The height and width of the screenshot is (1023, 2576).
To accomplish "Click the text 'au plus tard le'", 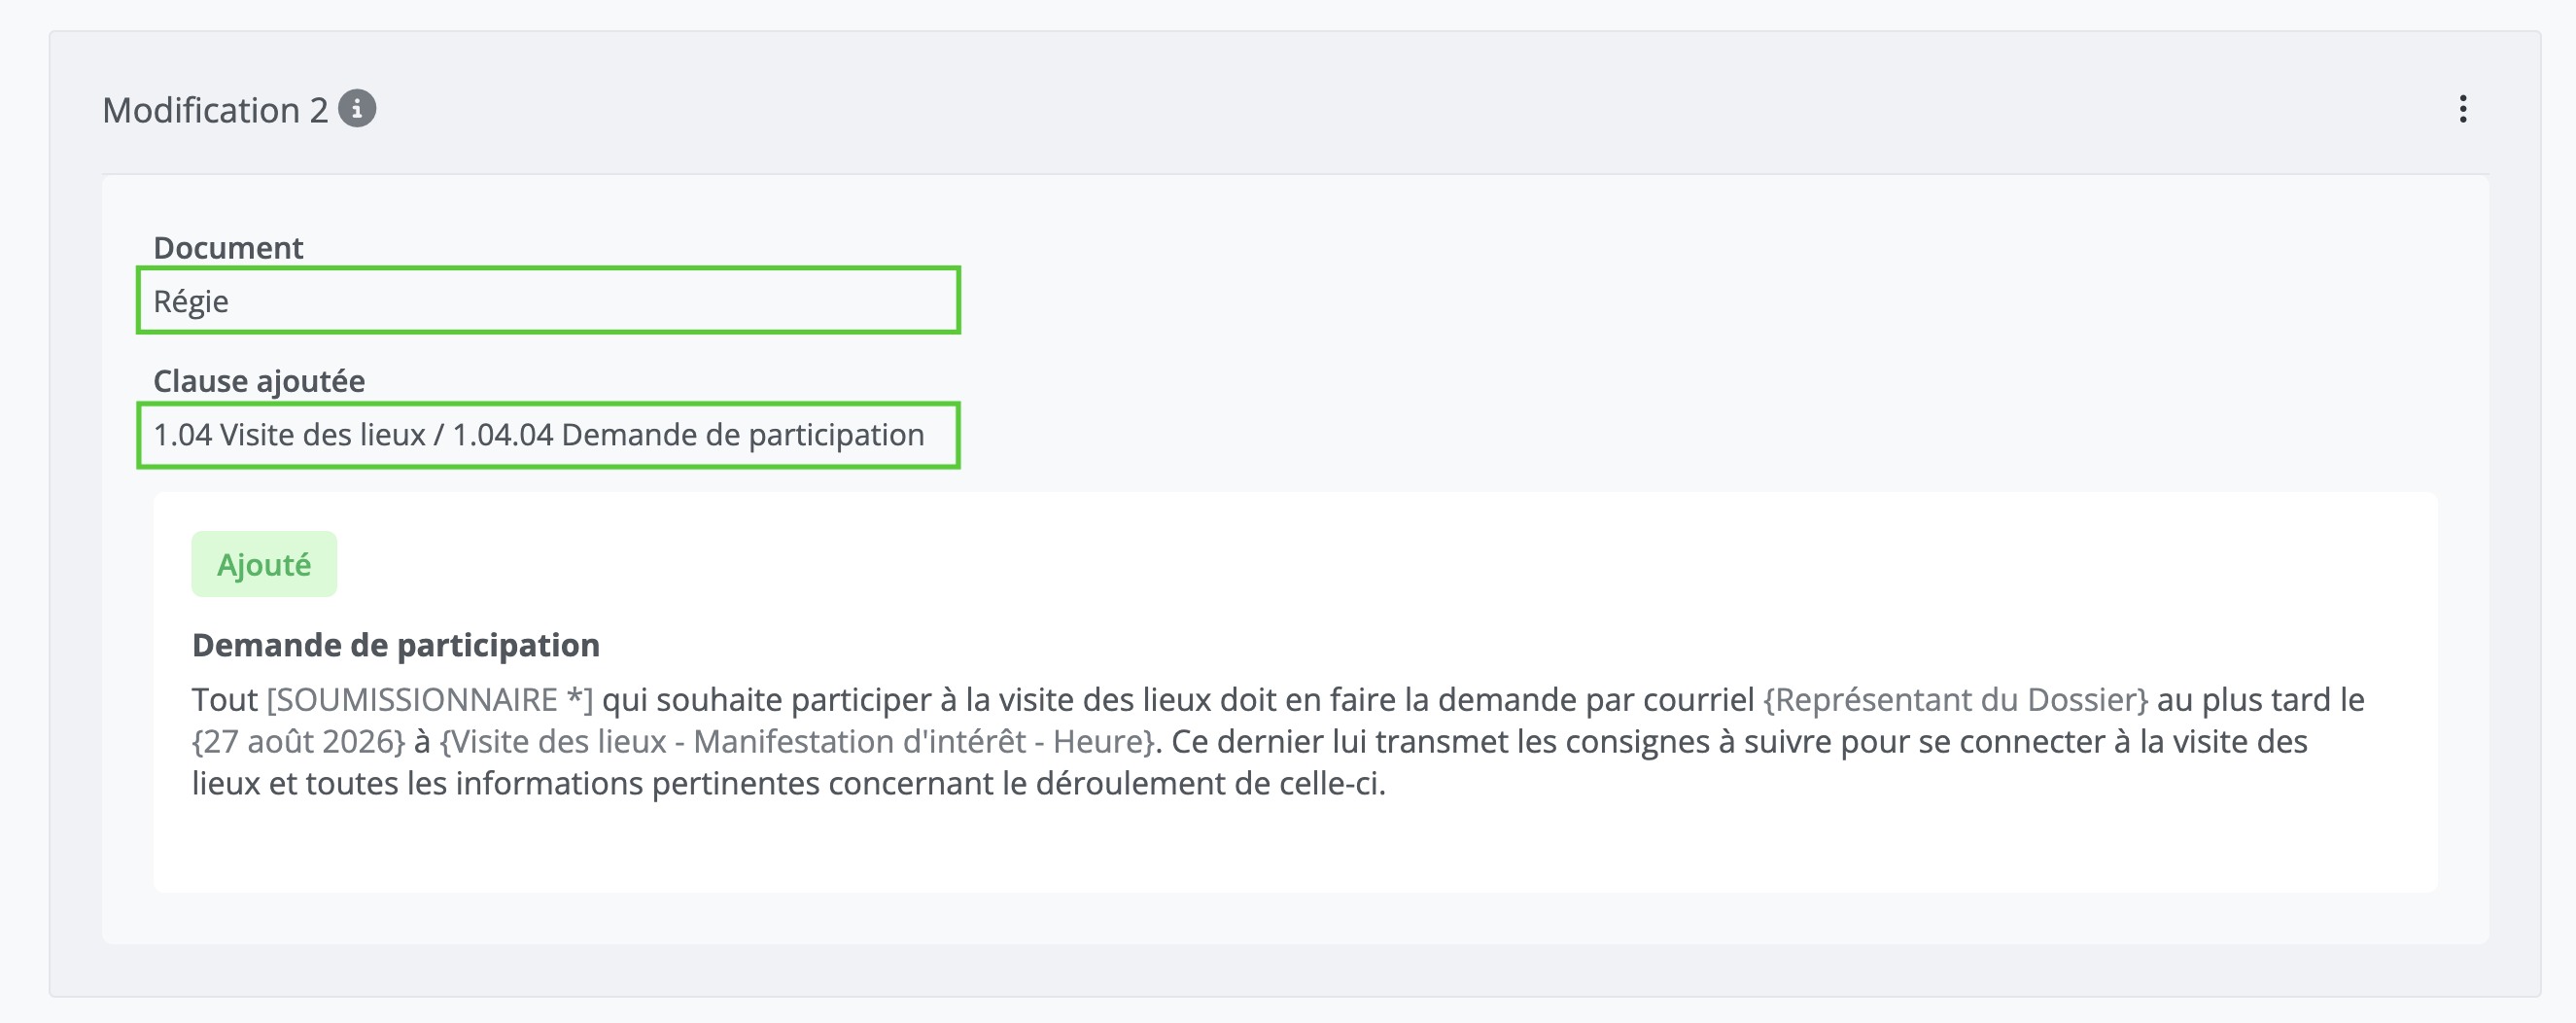I will point(2260,699).
